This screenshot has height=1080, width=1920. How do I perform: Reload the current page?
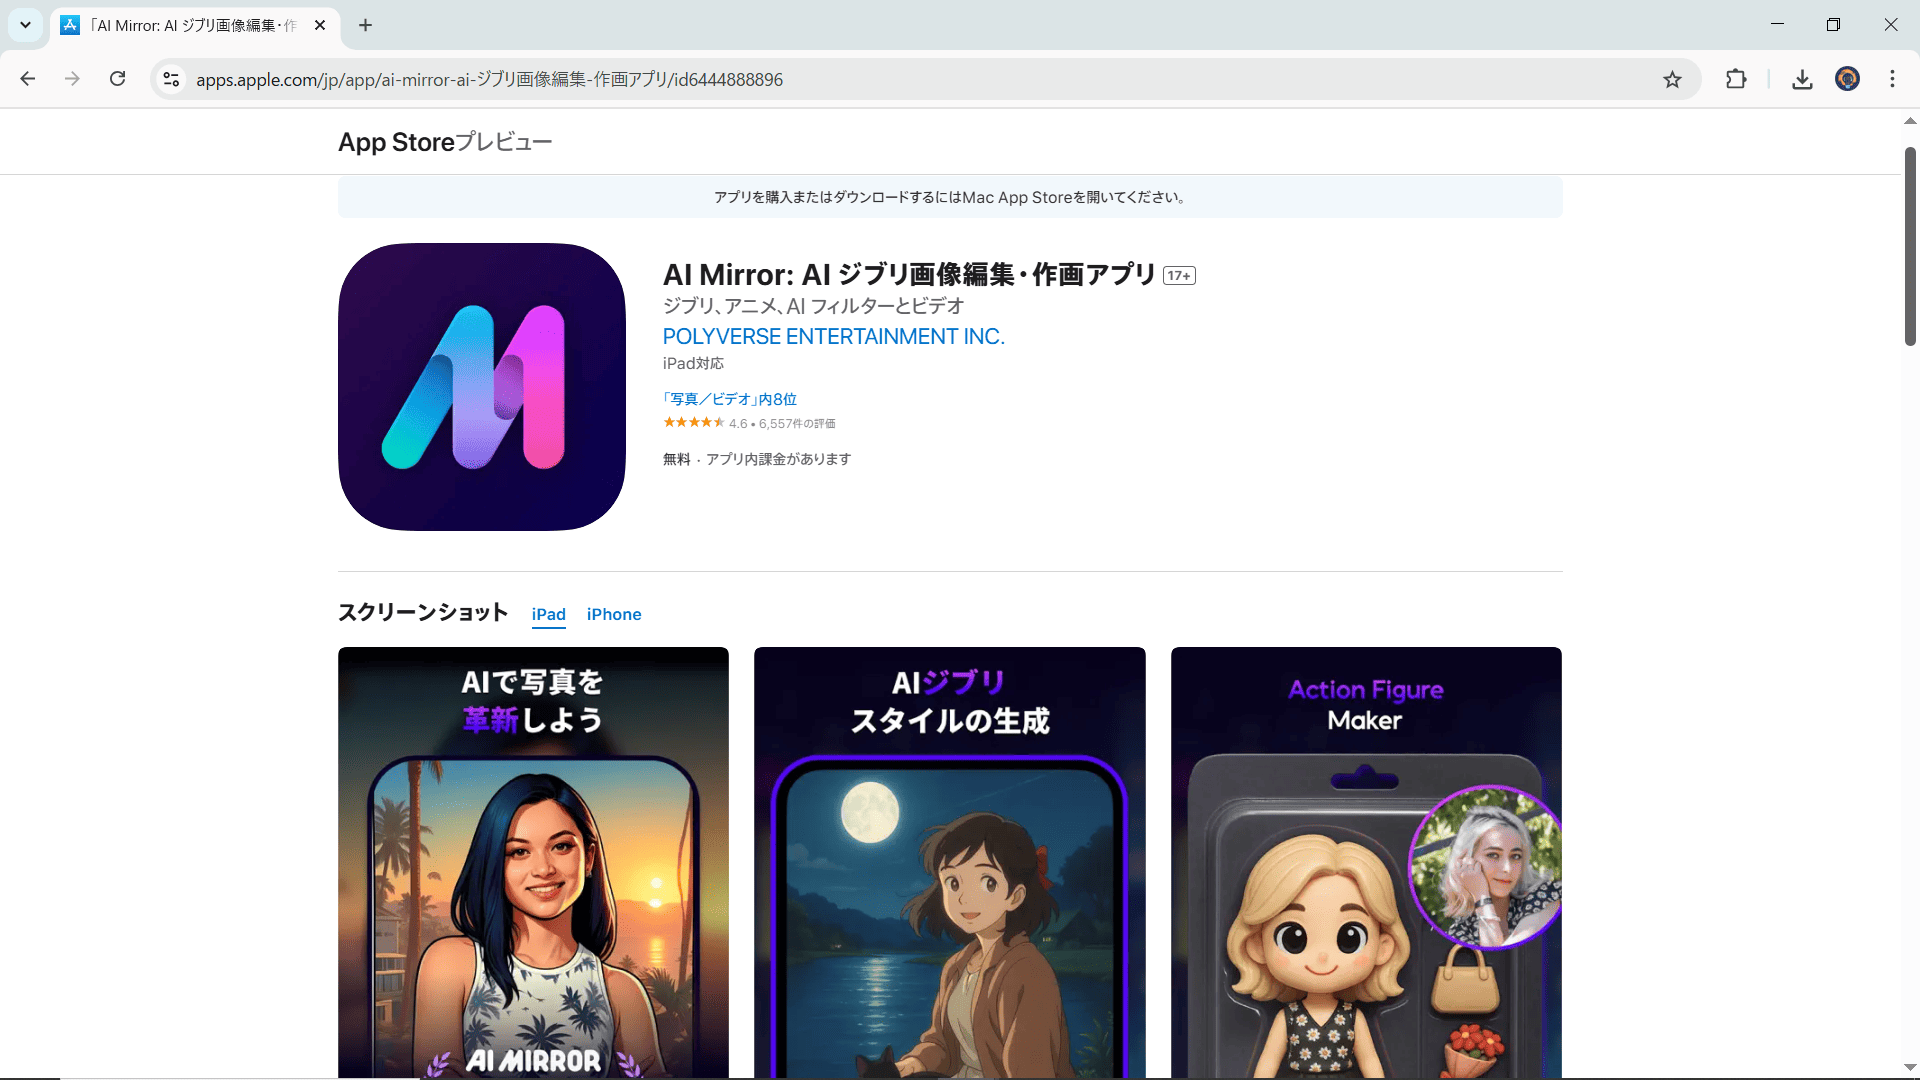117,79
